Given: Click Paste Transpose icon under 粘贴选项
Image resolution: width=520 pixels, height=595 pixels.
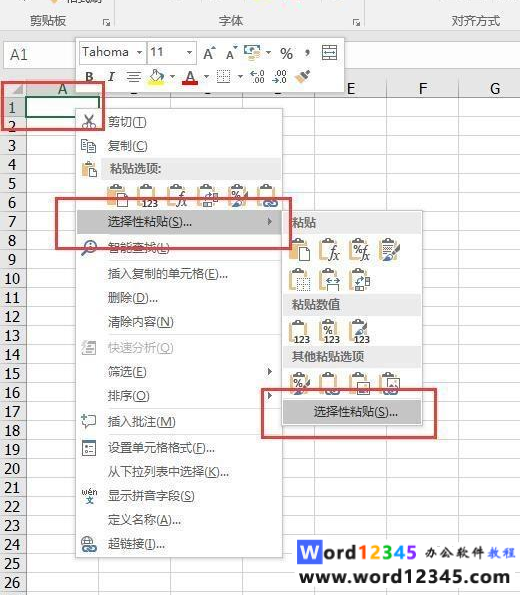Looking at the screenshot, I should pyautogui.click(x=207, y=195).
